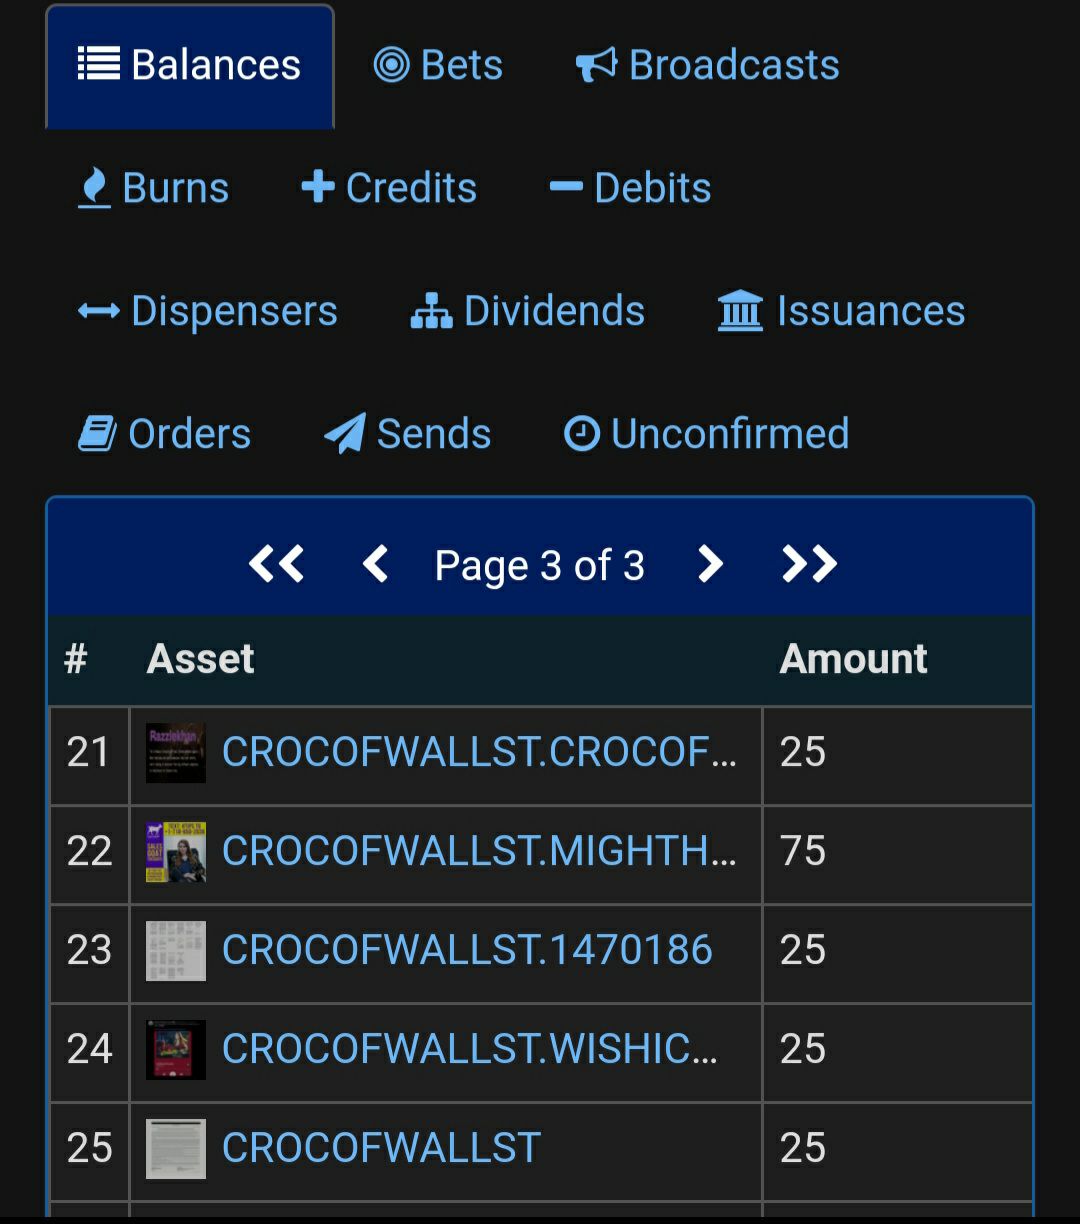Open the Broadcasts tab
The width and height of the screenshot is (1080, 1224).
click(x=707, y=66)
